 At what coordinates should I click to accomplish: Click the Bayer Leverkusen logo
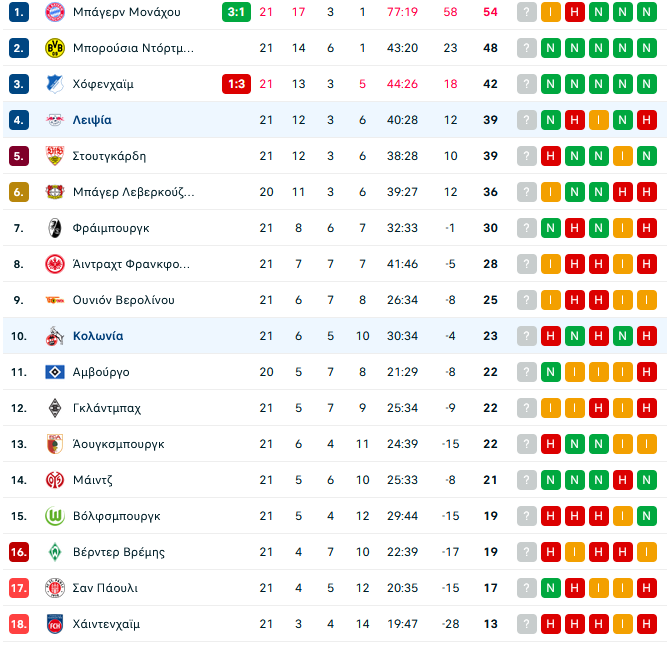point(54,192)
